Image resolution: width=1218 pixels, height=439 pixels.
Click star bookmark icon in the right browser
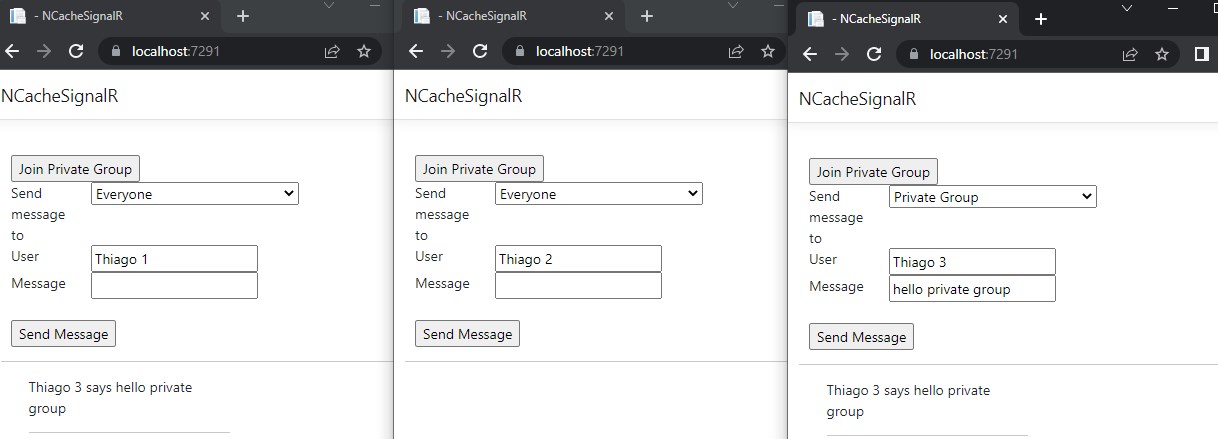click(x=1162, y=54)
